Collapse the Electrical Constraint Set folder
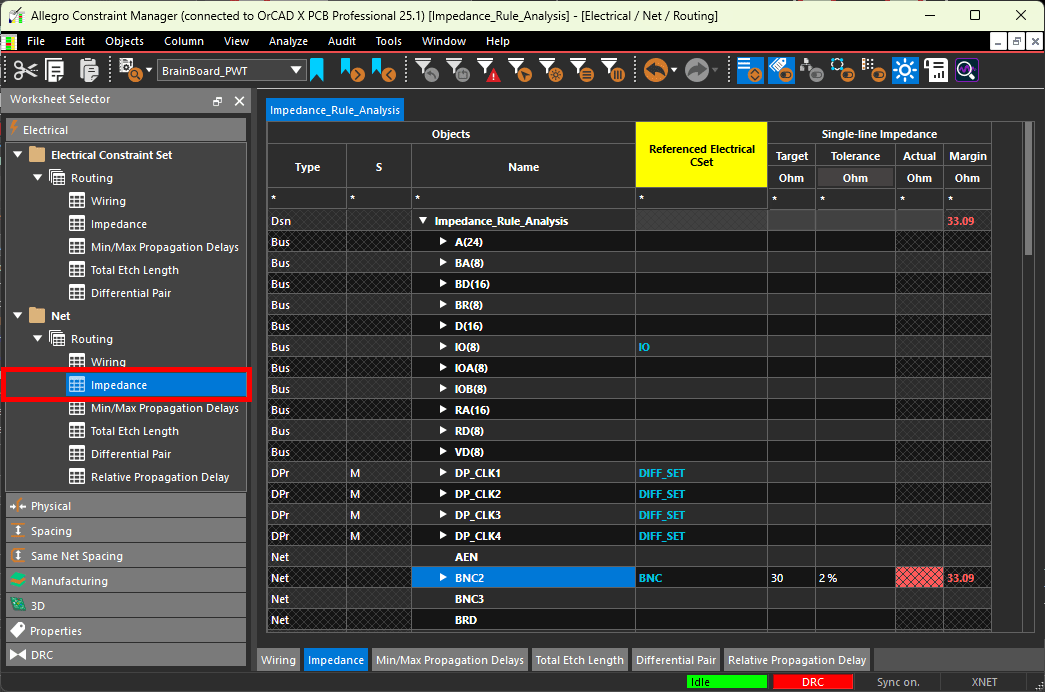This screenshot has width=1045, height=692. (x=16, y=155)
